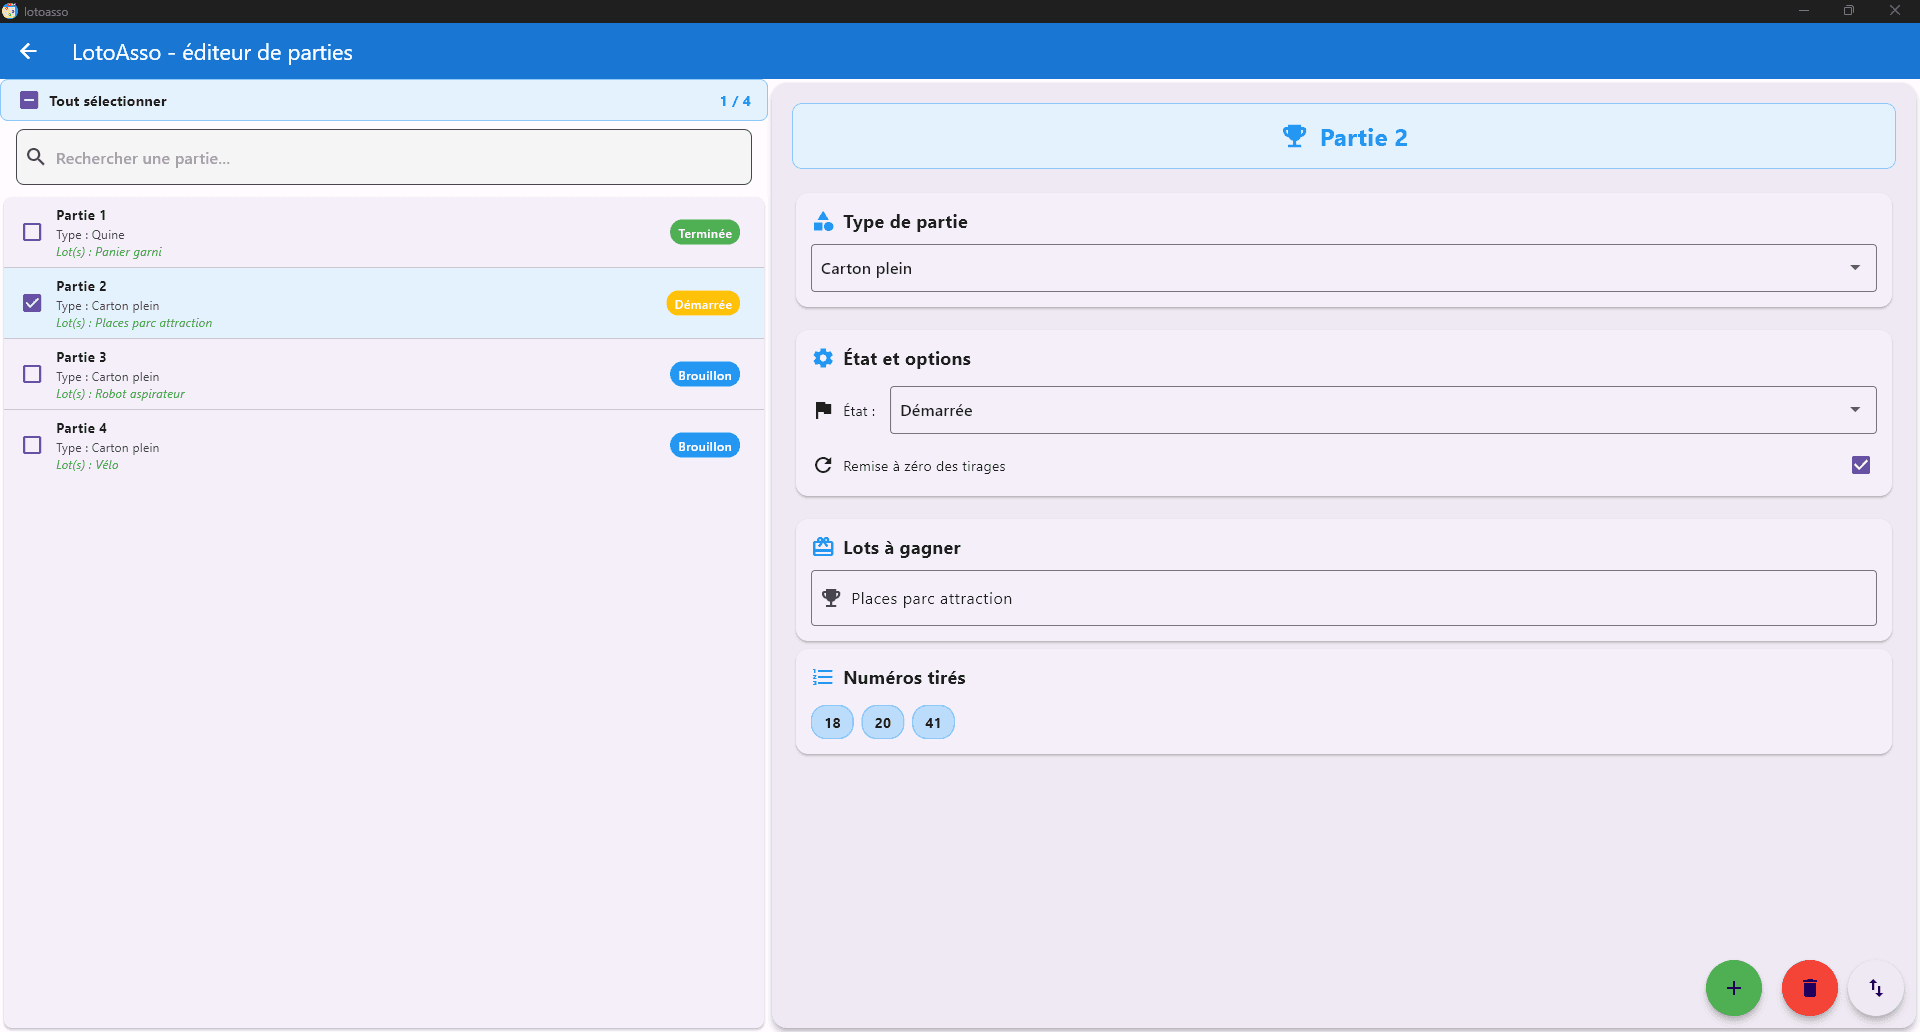Screen dimensions: 1920x1032
Task: Click the reorder arrows button
Action: [x=1875, y=988]
